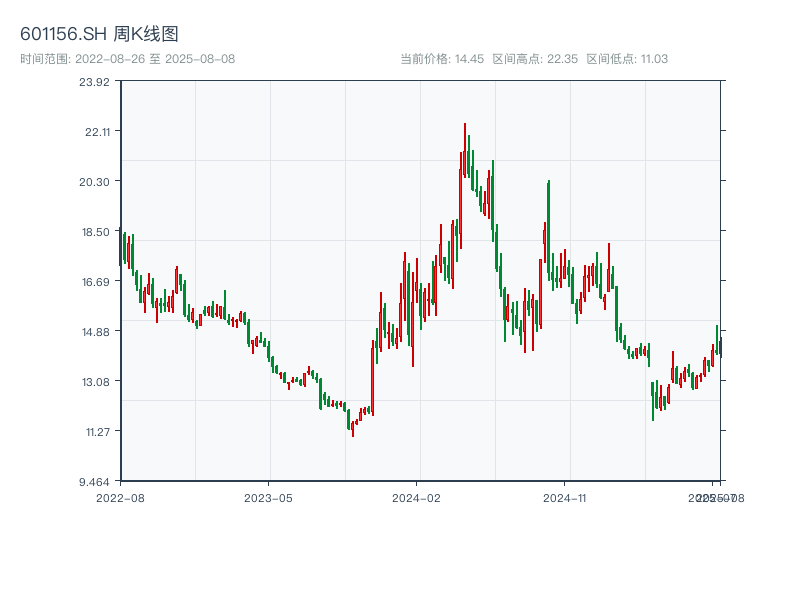Select the time range text '2022-08-26 至 2025-08-08'
Image resolution: width=800 pixels, height=600 pixels.
click(155, 59)
